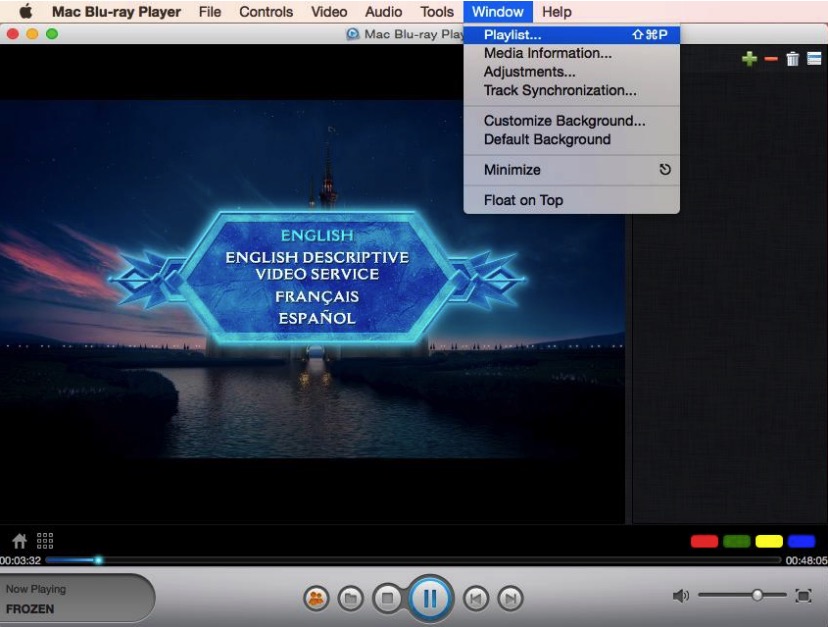This screenshot has width=828, height=627.
Task: Select ESPAÑOL language option
Action: tap(317, 319)
